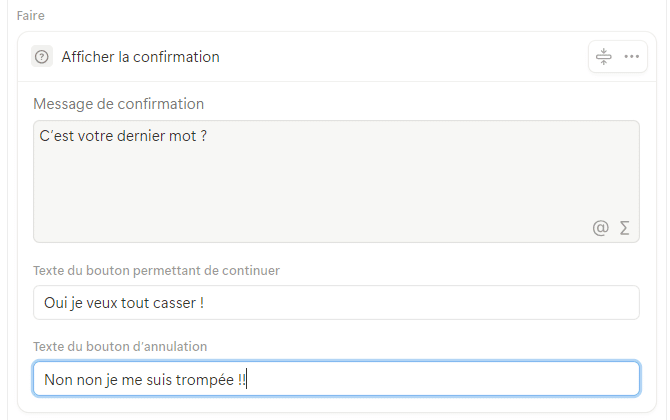Place cursor in 'Non non je me suis trompée' text

tap(140, 379)
